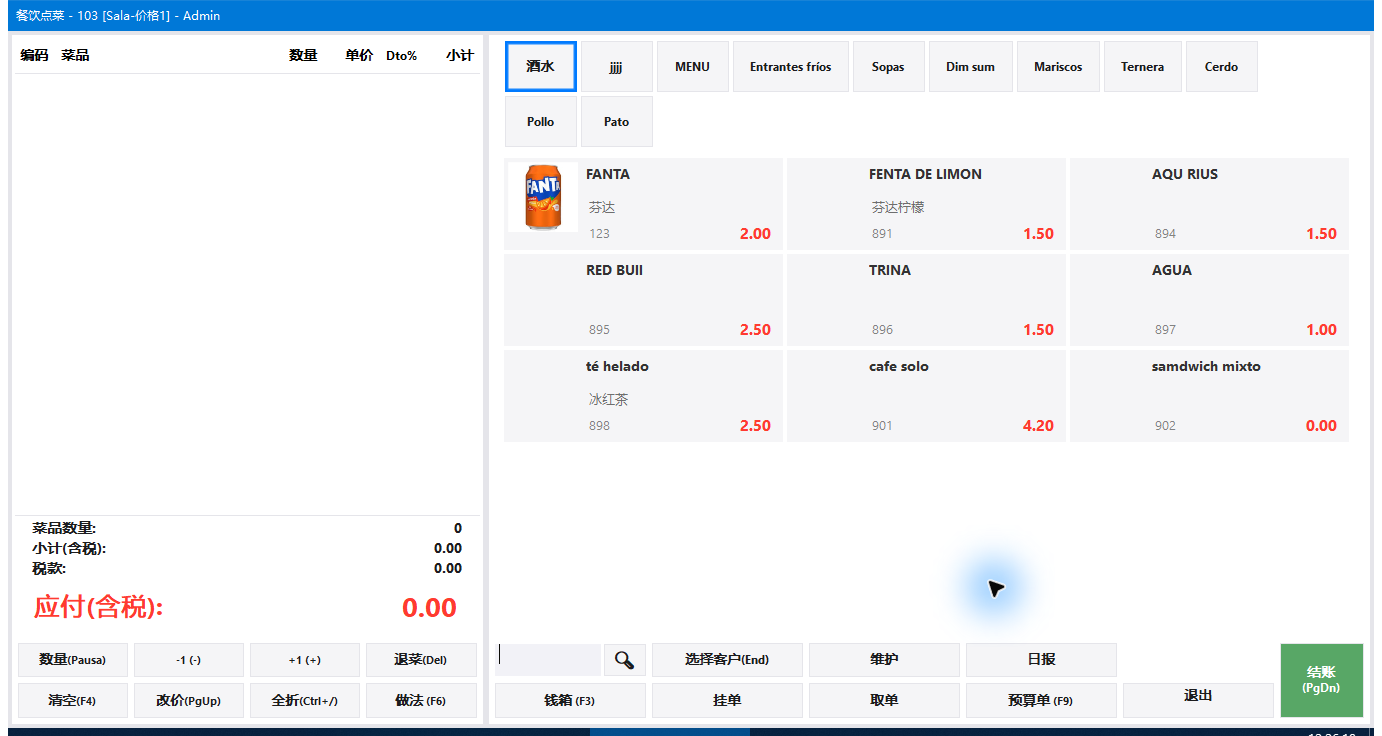
Task: Open 选择客户(End) customer selection
Action: (727, 660)
